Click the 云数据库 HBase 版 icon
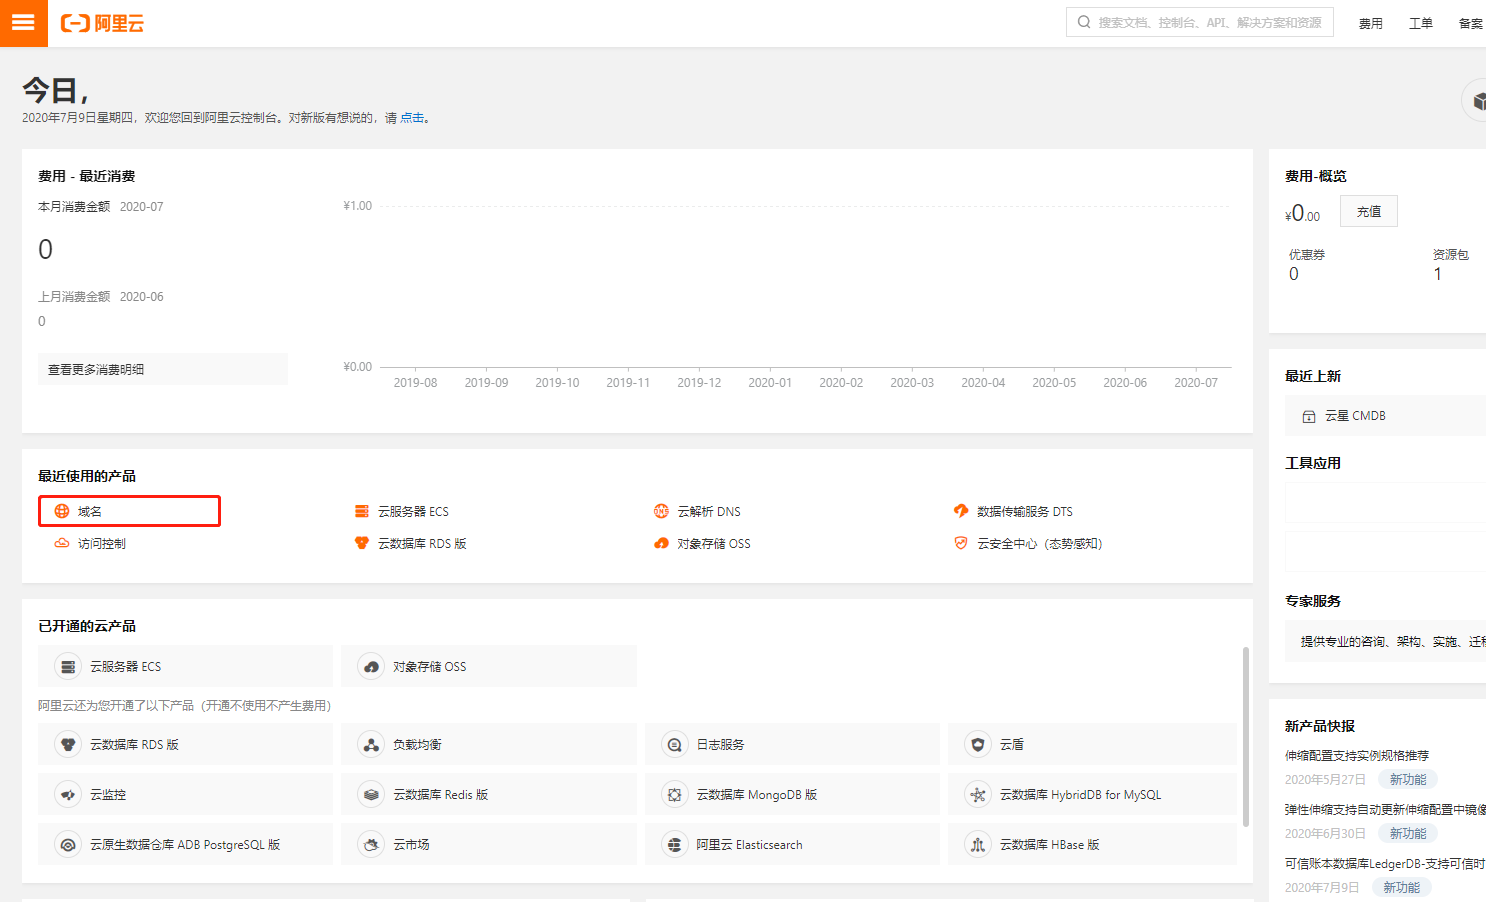The width and height of the screenshot is (1486, 902). pos(978,844)
